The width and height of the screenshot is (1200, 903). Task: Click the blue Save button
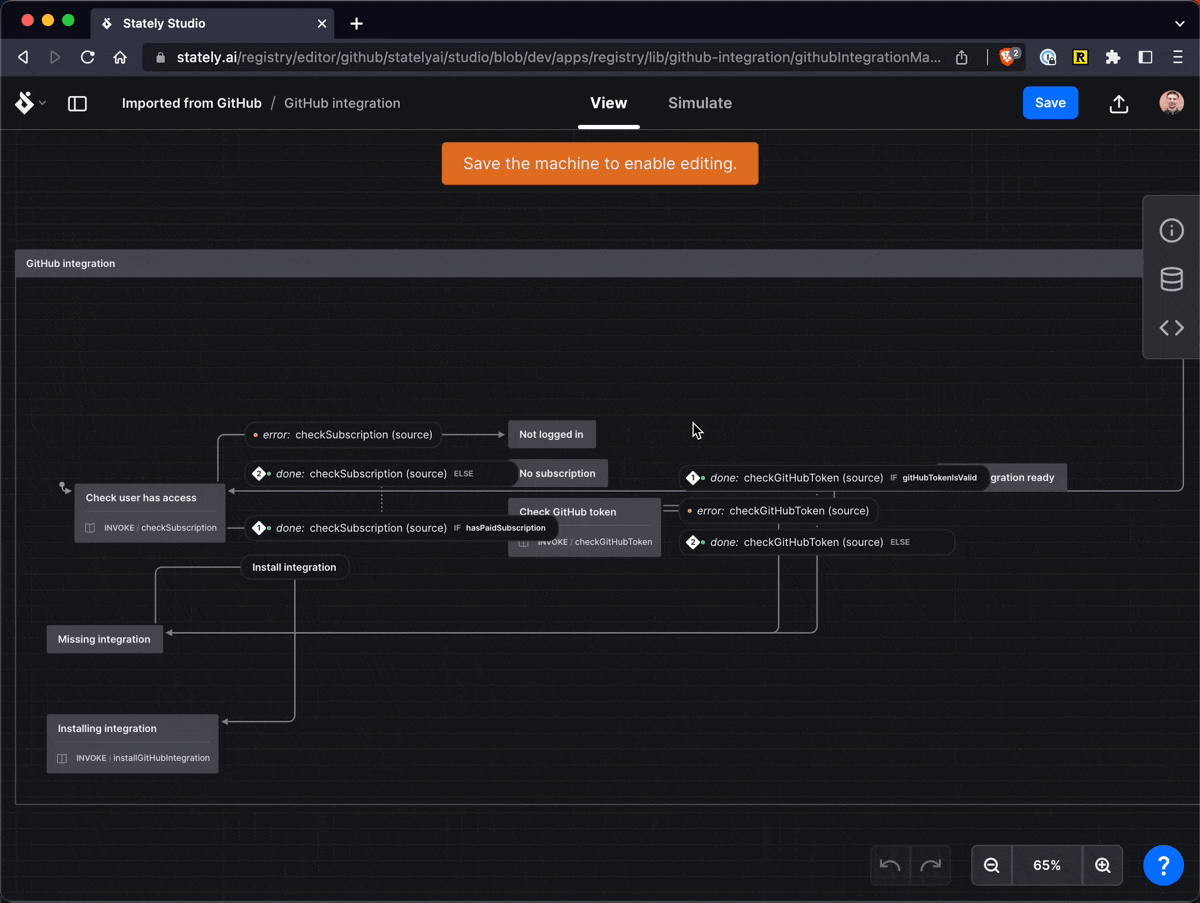[x=1050, y=103]
